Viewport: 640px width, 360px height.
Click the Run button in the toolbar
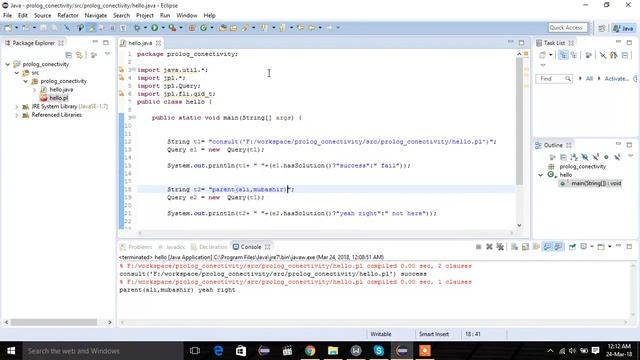[x=155, y=28]
